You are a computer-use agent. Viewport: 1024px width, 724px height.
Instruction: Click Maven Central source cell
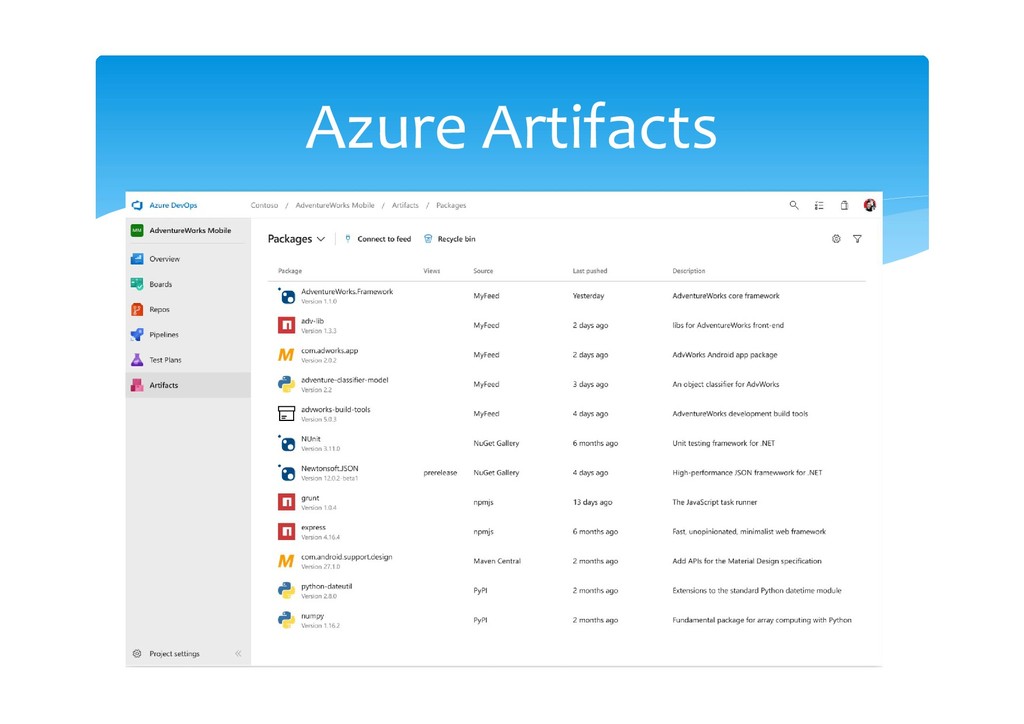point(497,561)
